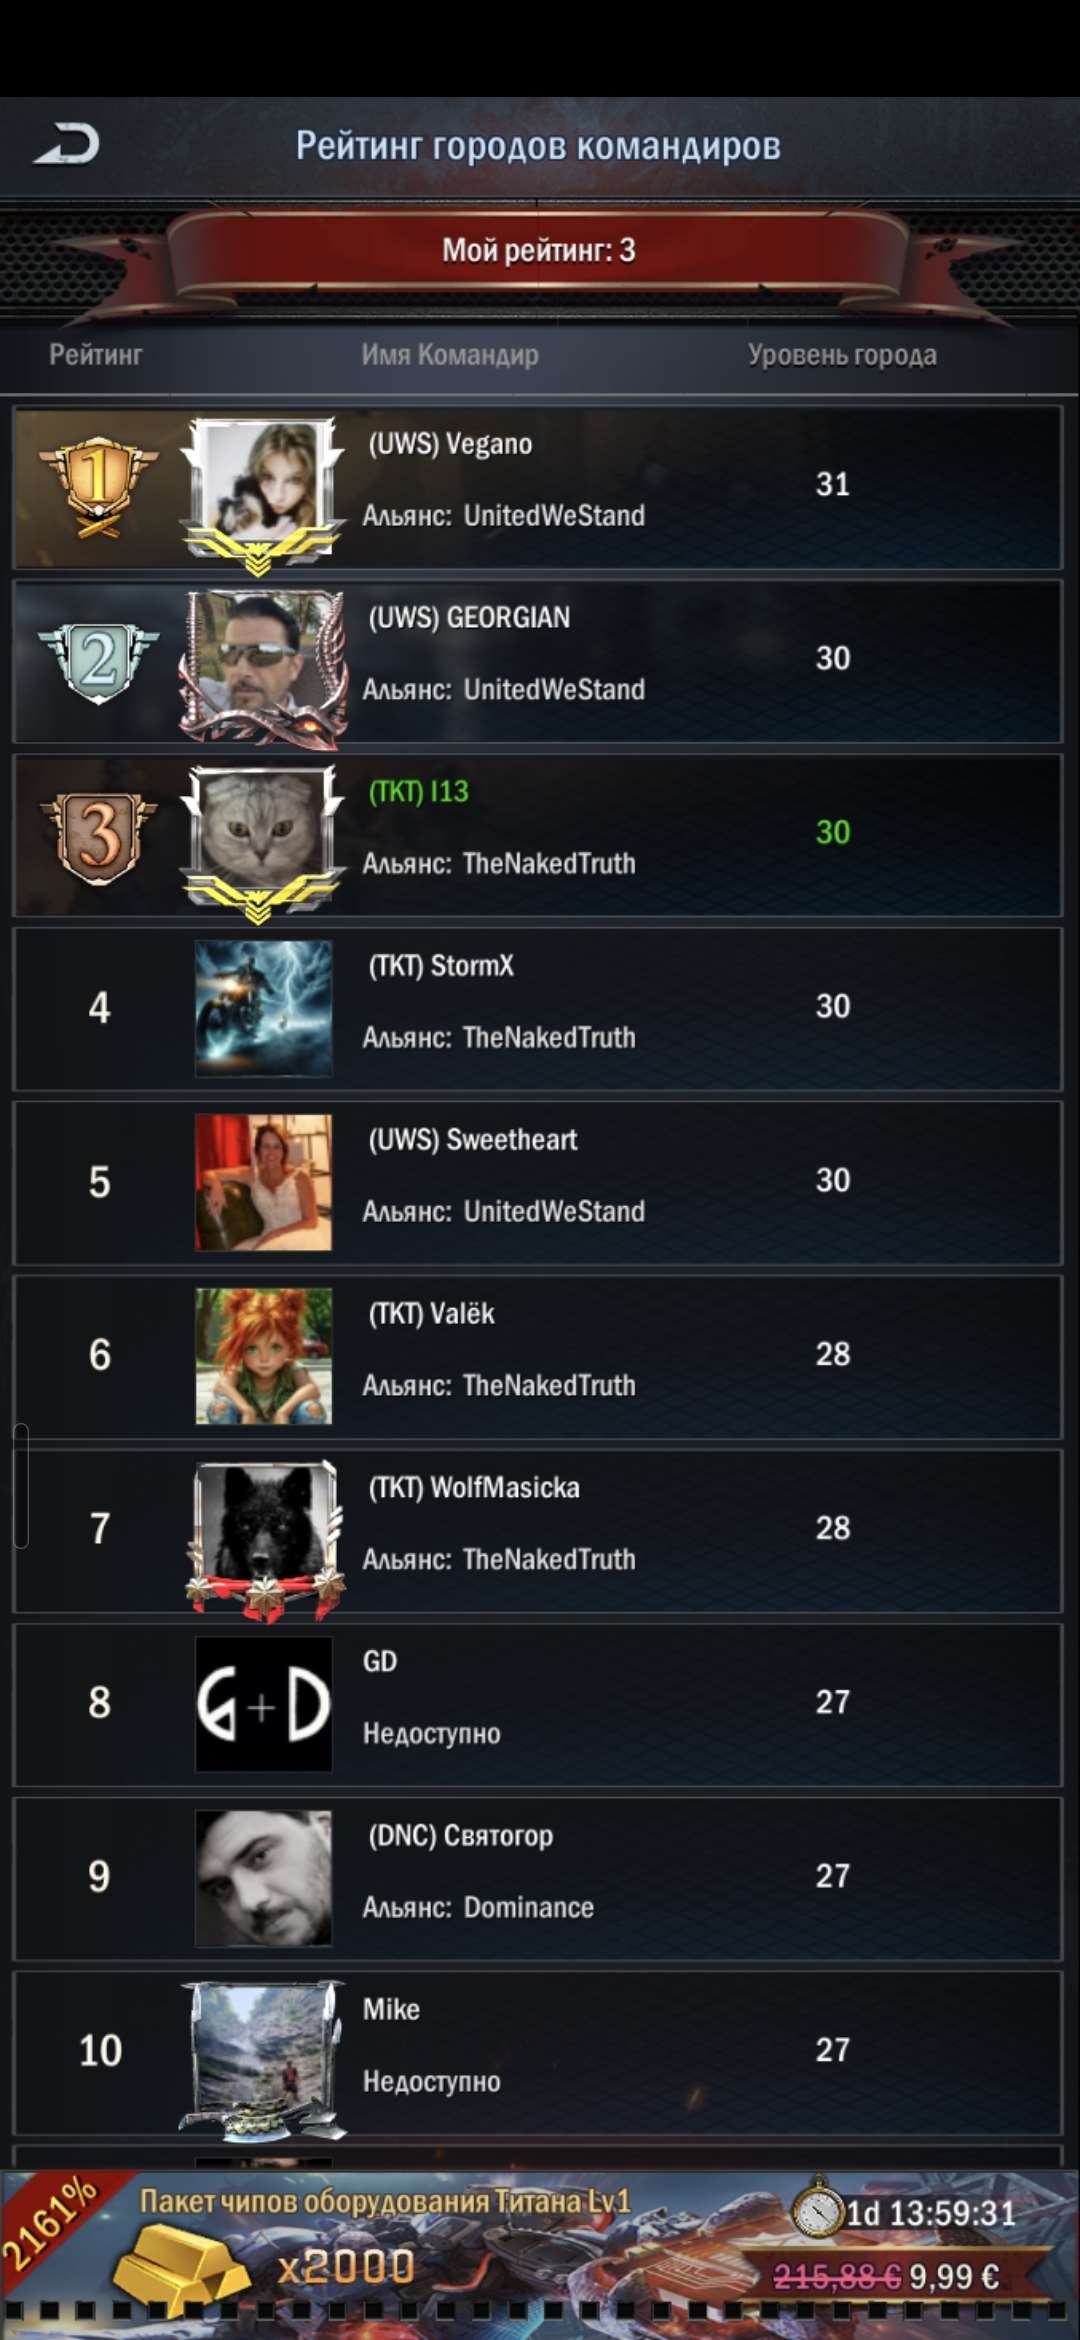This screenshot has height=2340, width=1080.
Task: Select the Мой рейтинг: 3 banner
Action: click(x=539, y=250)
